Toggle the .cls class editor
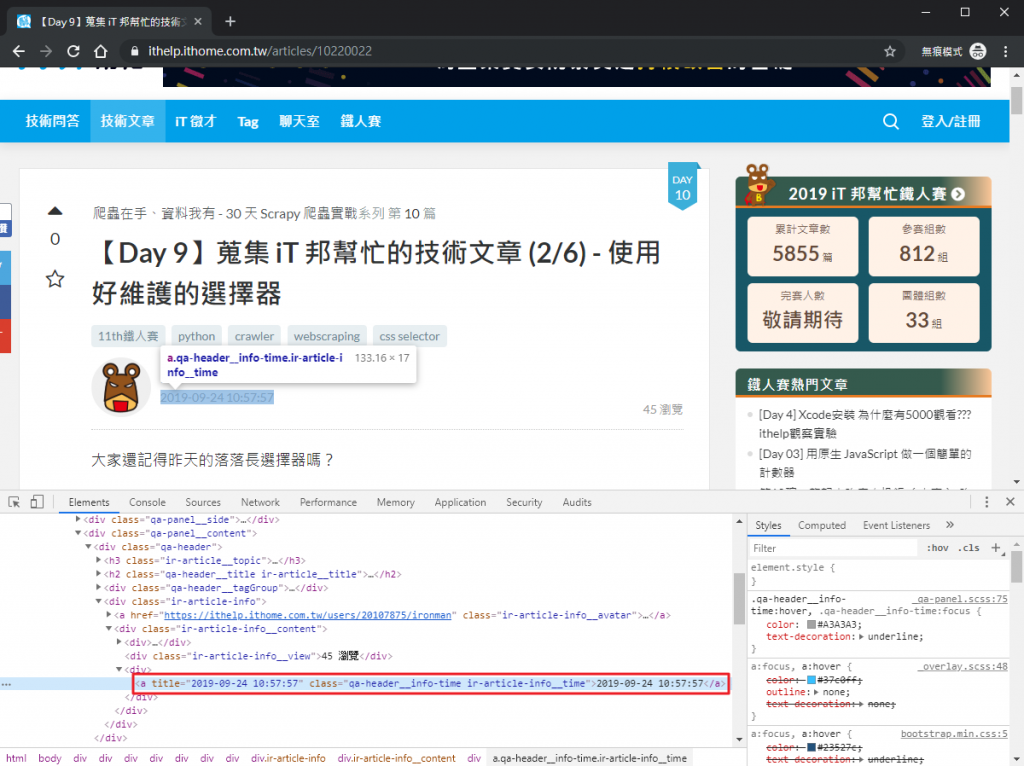This screenshot has width=1024, height=766. point(968,548)
